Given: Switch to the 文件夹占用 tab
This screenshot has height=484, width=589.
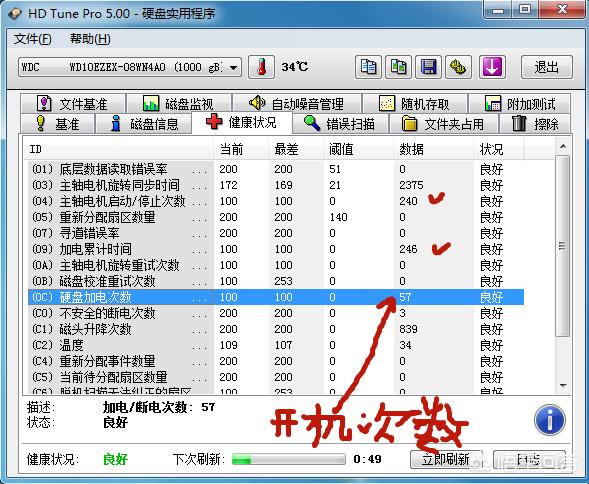Looking at the screenshot, I should coord(444,124).
